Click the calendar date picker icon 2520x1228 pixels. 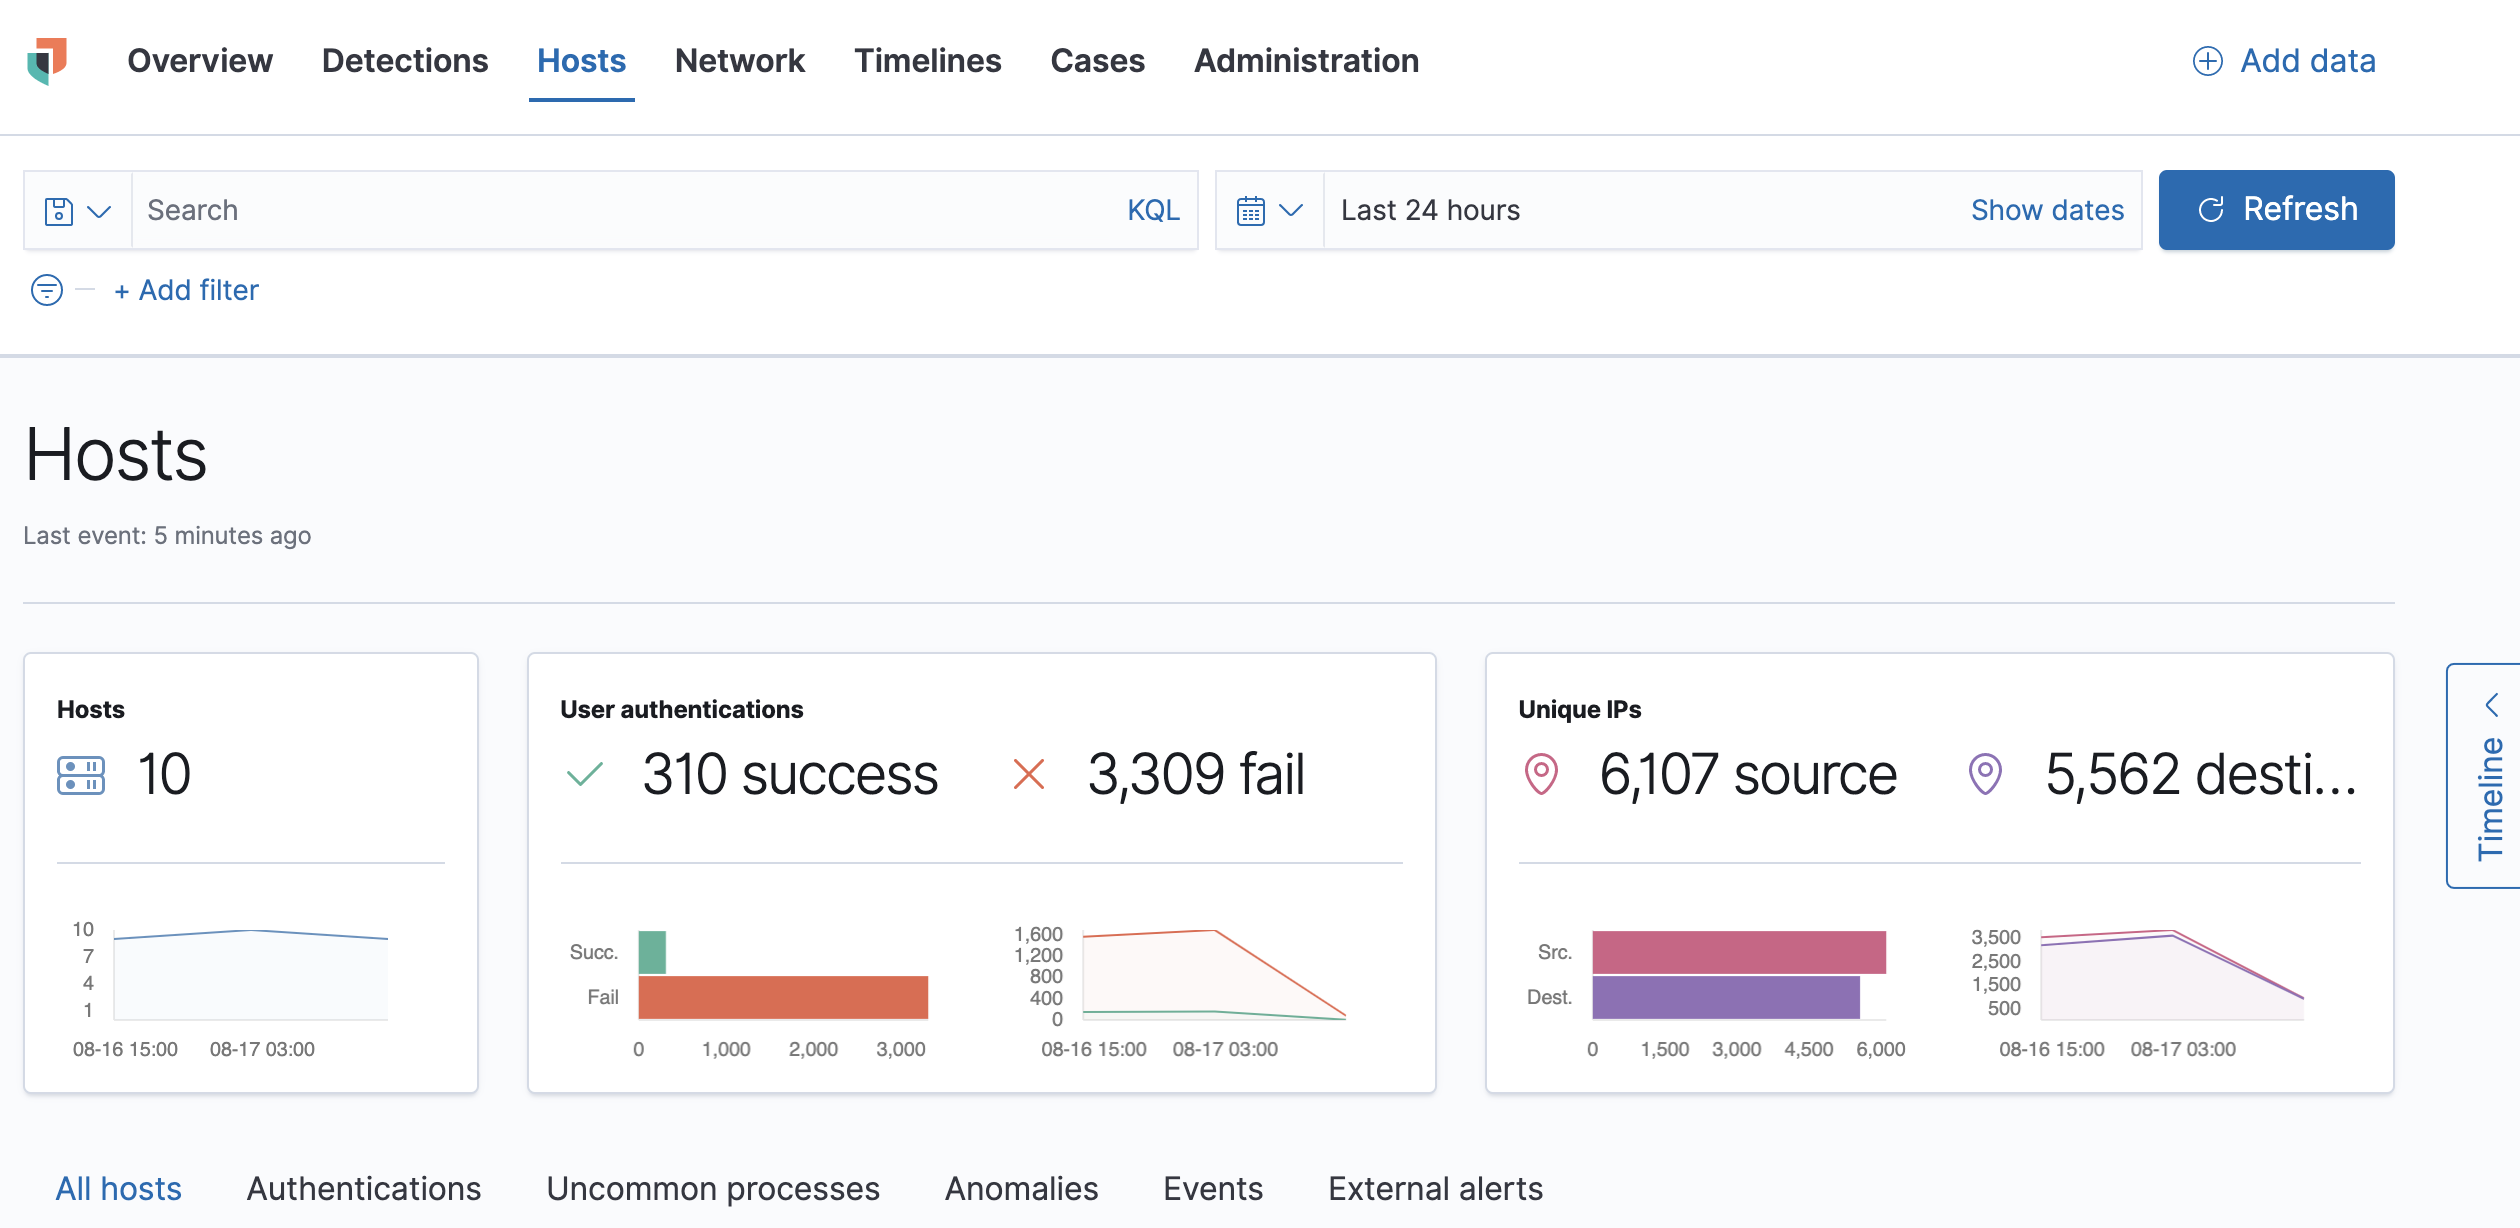pyautogui.click(x=1250, y=211)
